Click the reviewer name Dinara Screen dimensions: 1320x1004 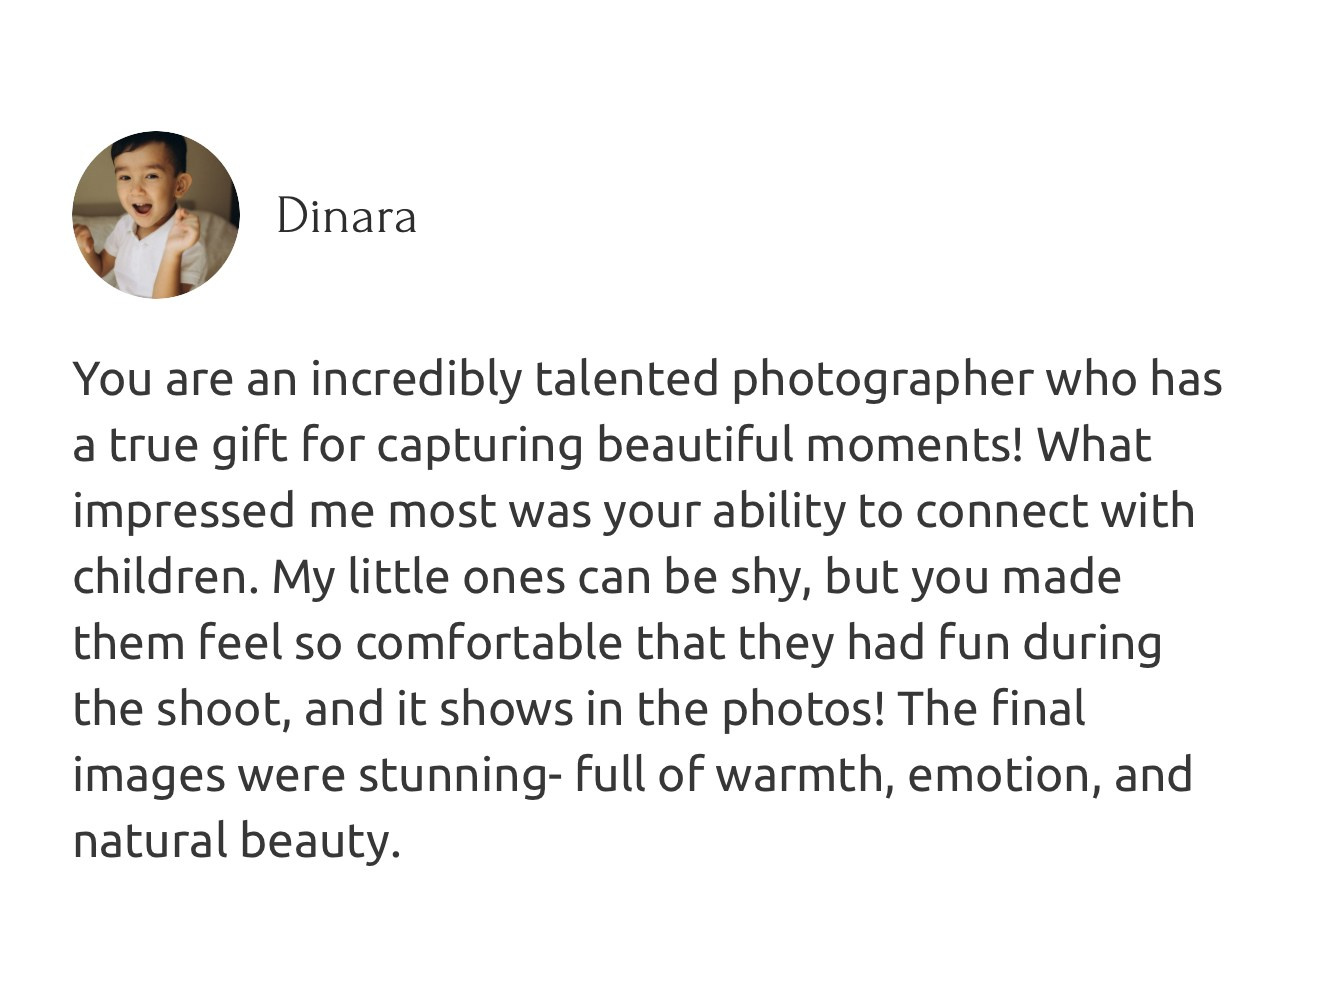[346, 216]
